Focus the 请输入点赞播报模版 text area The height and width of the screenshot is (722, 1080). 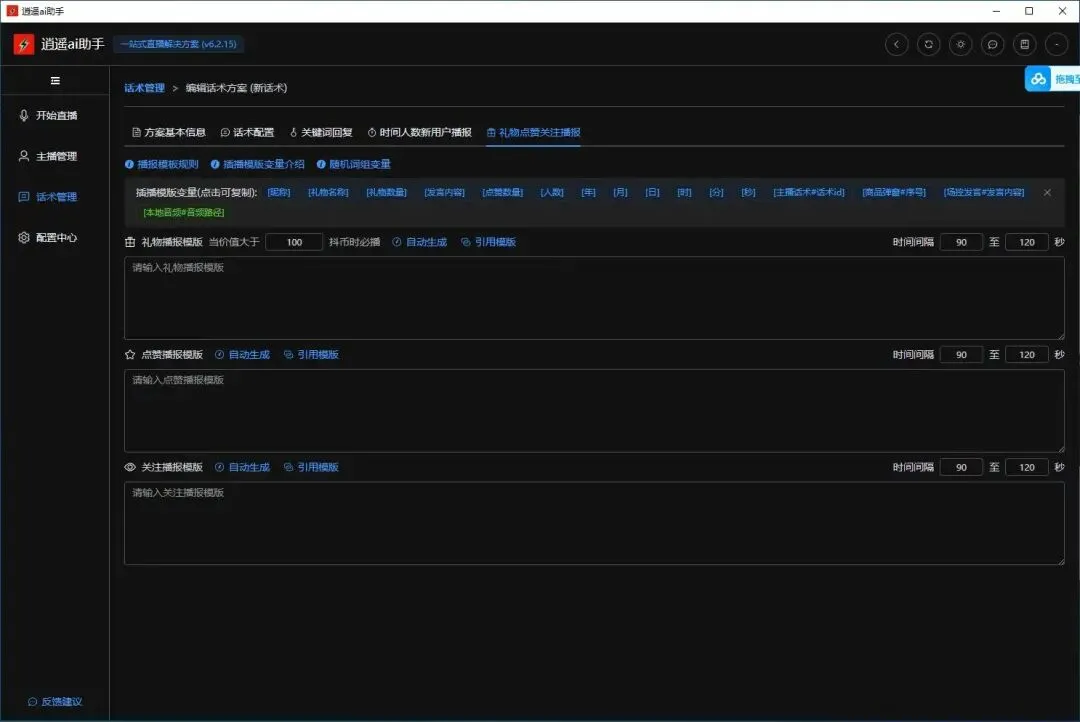594,411
